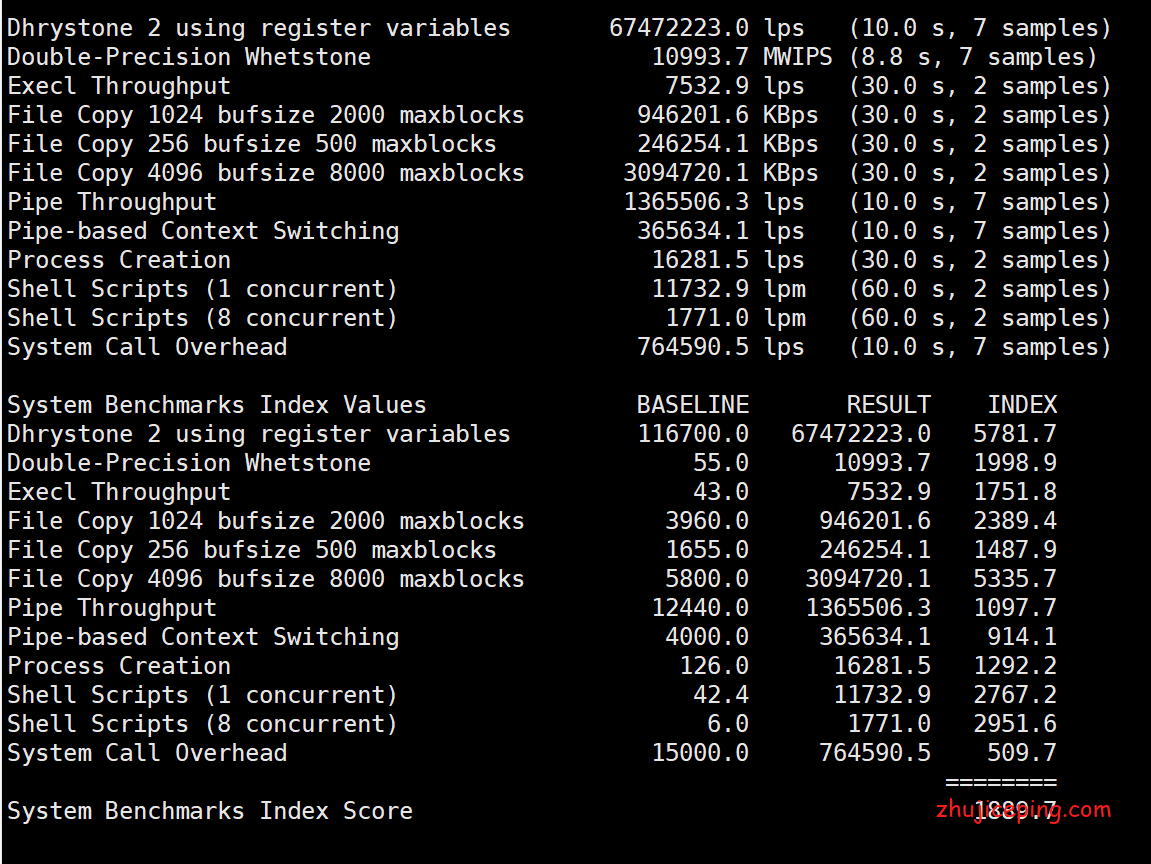1151x864 pixels.
Task: Click the System Call Overhead index 509.7
Action: (1022, 753)
